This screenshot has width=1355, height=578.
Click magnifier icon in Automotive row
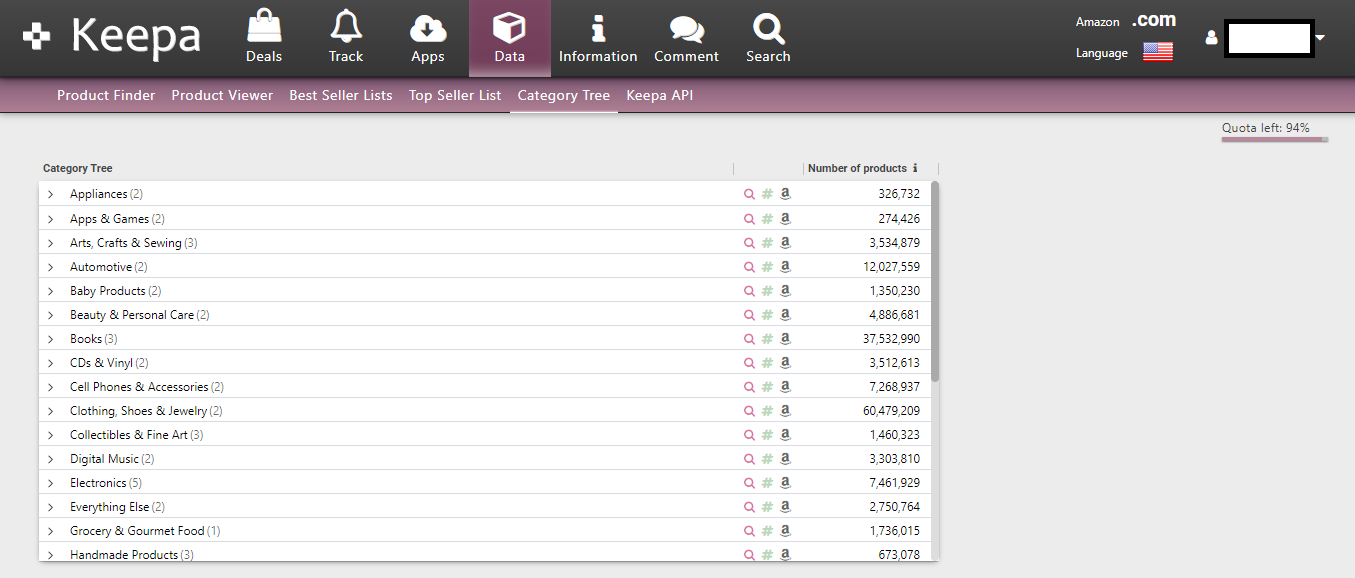coord(749,266)
